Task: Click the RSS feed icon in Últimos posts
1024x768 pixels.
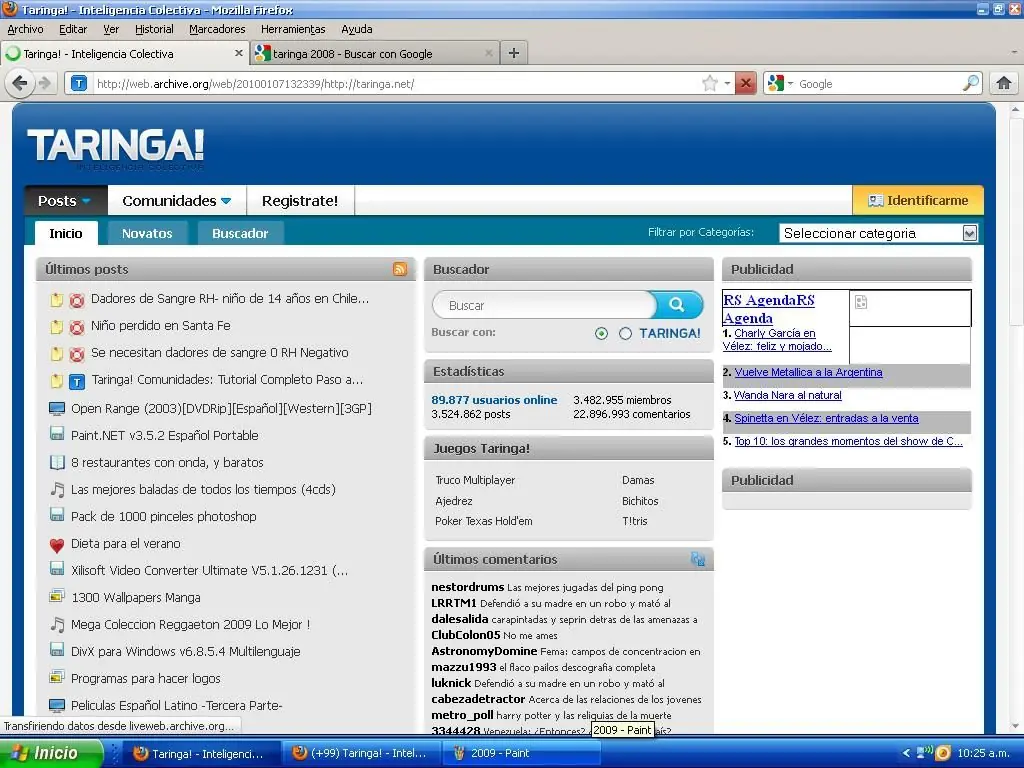Action: coord(400,269)
